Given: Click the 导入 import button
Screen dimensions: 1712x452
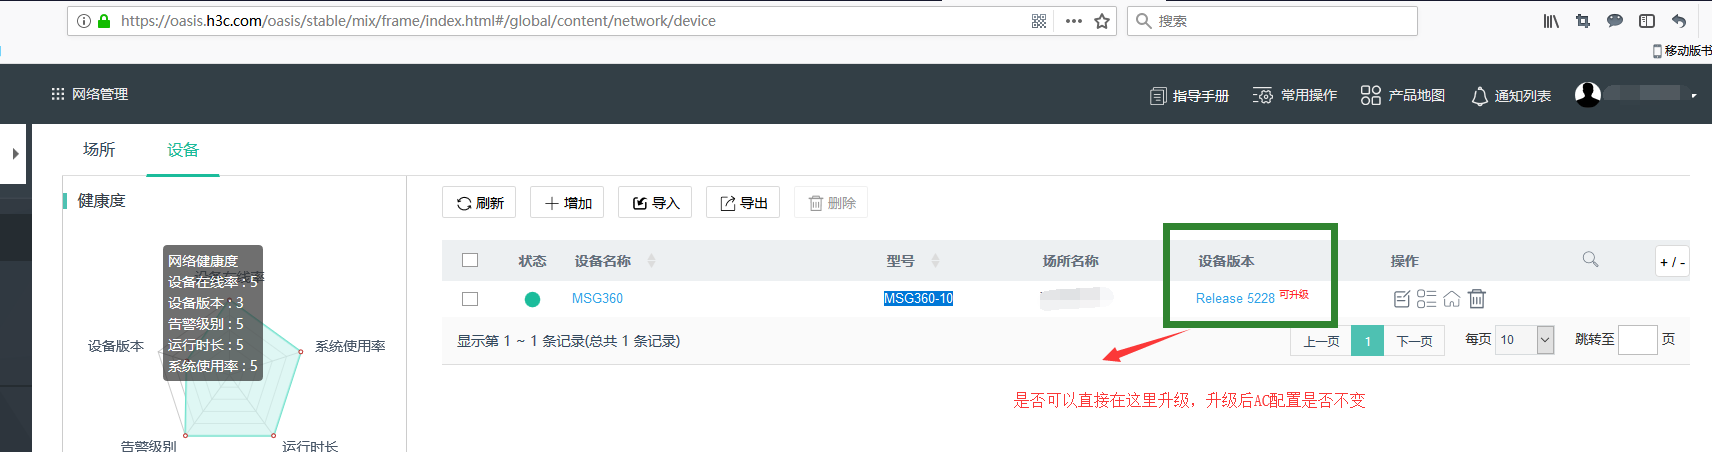Looking at the screenshot, I should 655,203.
